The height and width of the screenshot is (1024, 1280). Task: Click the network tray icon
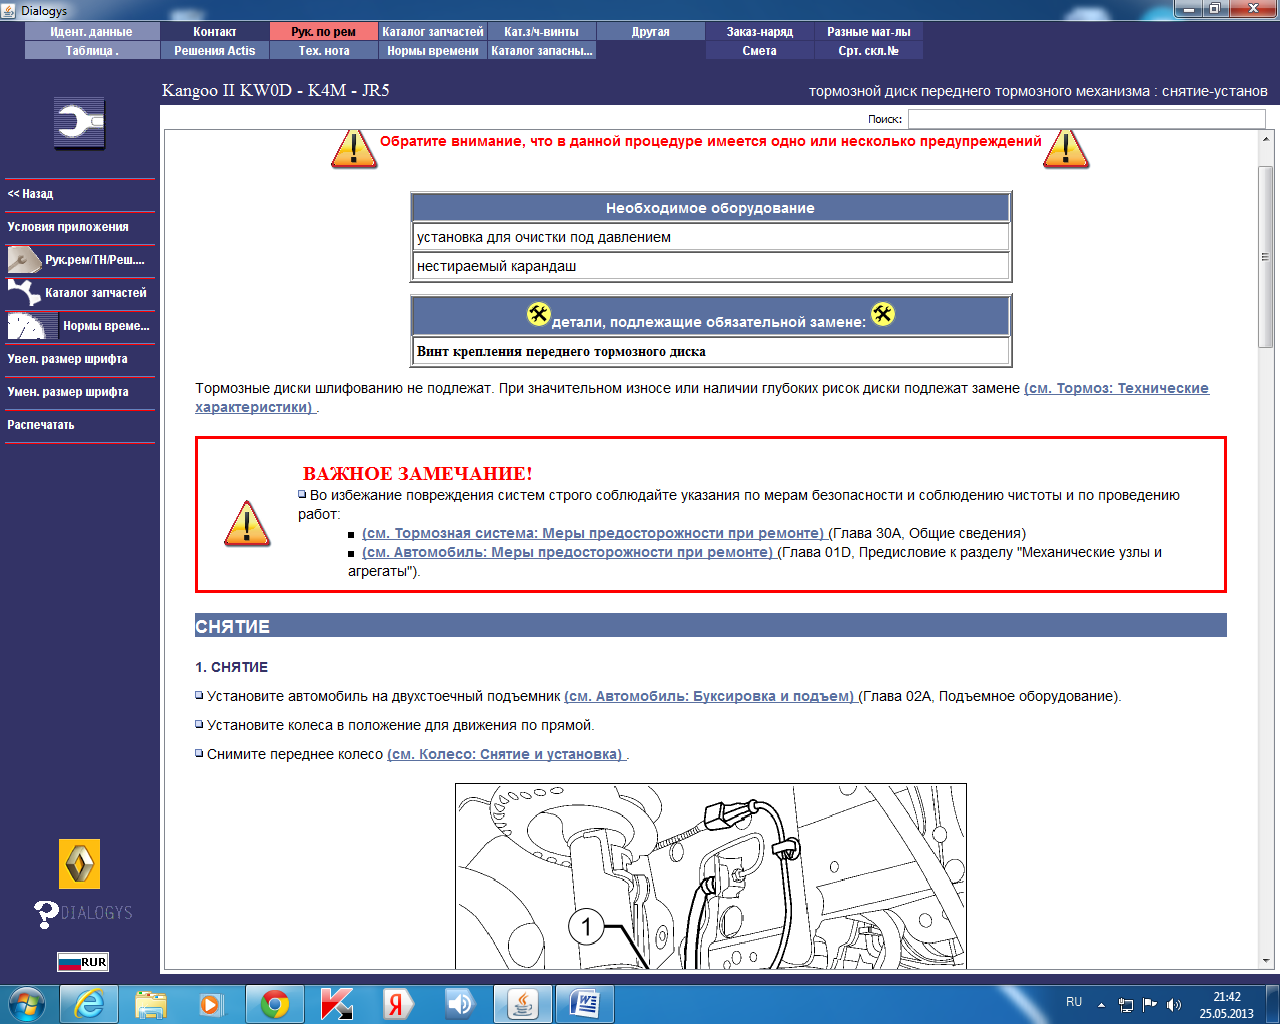(1126, 1005)
